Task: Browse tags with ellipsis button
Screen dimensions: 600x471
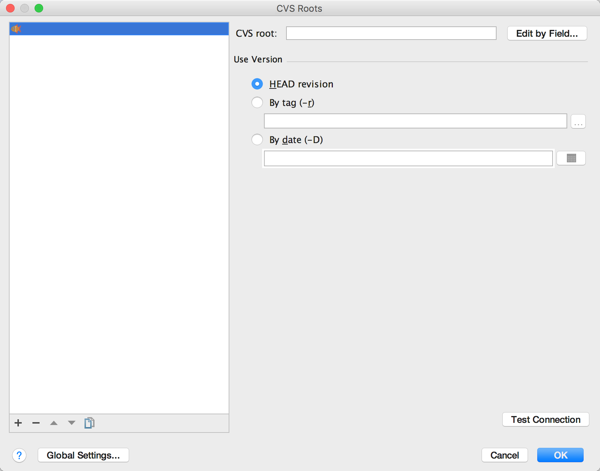Action: [578, 122]
